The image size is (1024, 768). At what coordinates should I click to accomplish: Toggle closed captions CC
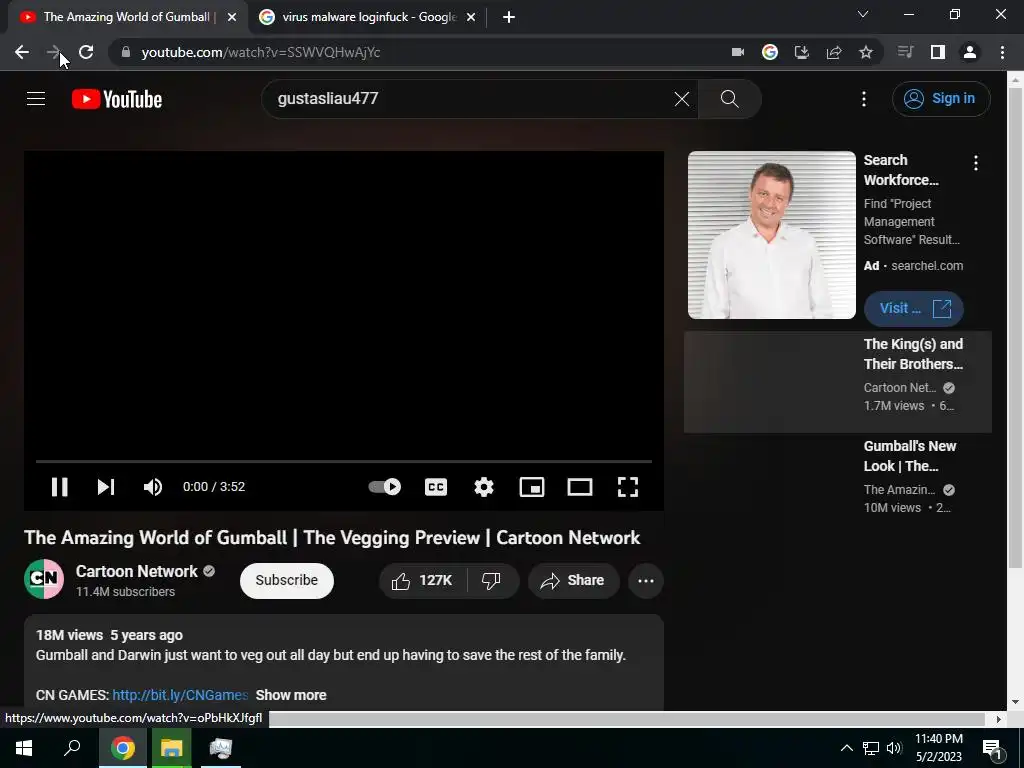436,487
